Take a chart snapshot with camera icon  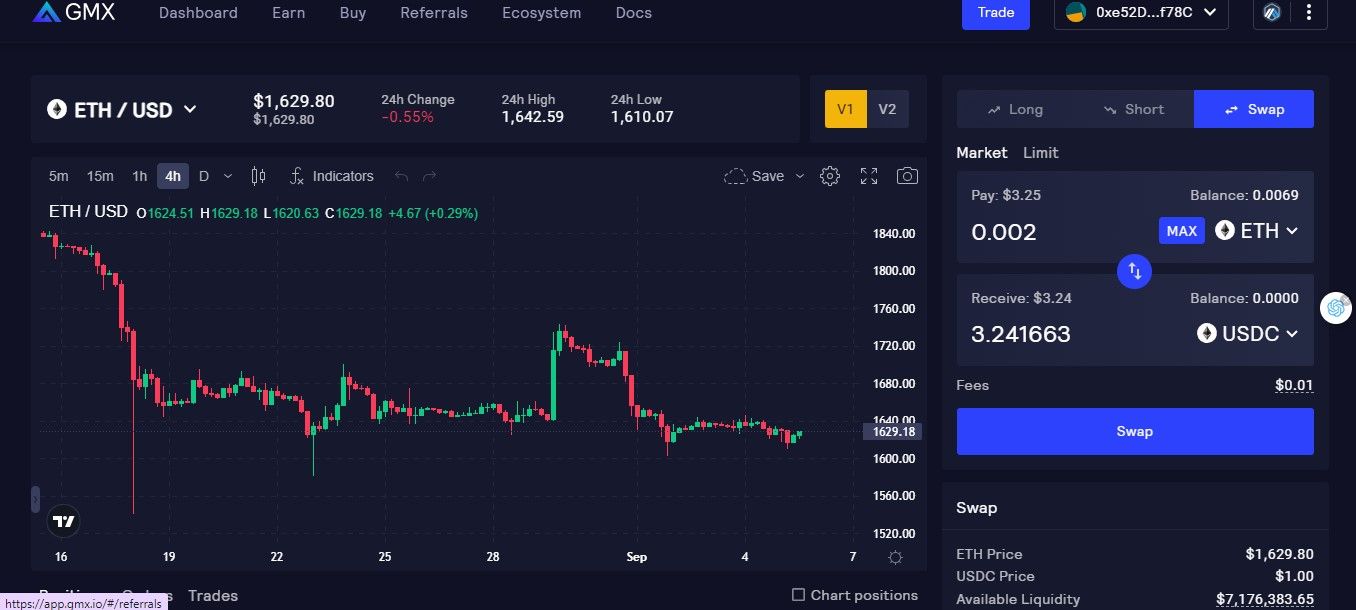click(907, 176)
